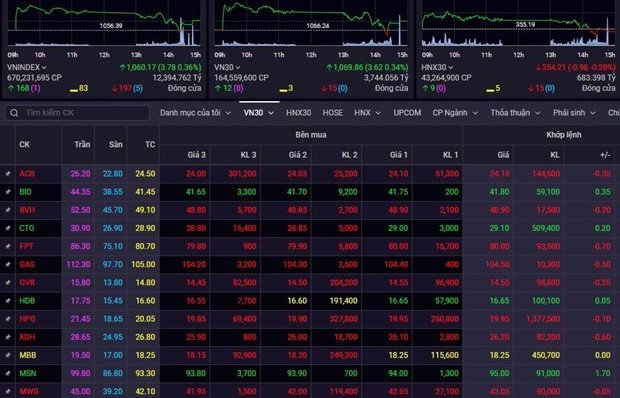Click the Trần column header

coord(82,145)
